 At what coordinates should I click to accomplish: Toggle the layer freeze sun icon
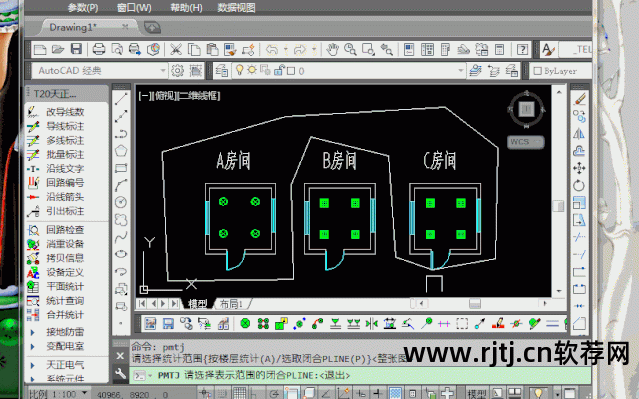click(x=252, y=70)
